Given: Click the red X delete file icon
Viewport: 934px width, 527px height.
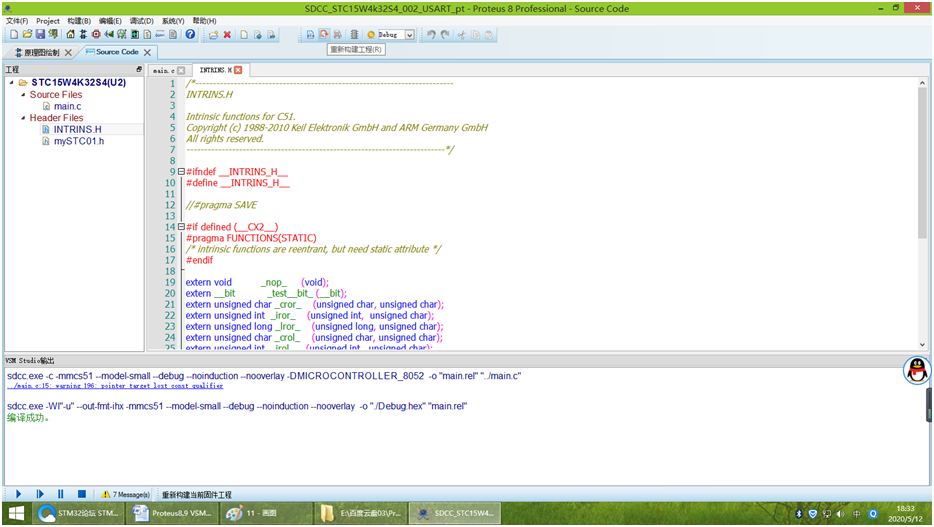Looking at the screenshot, I should (x=227, y=35).
